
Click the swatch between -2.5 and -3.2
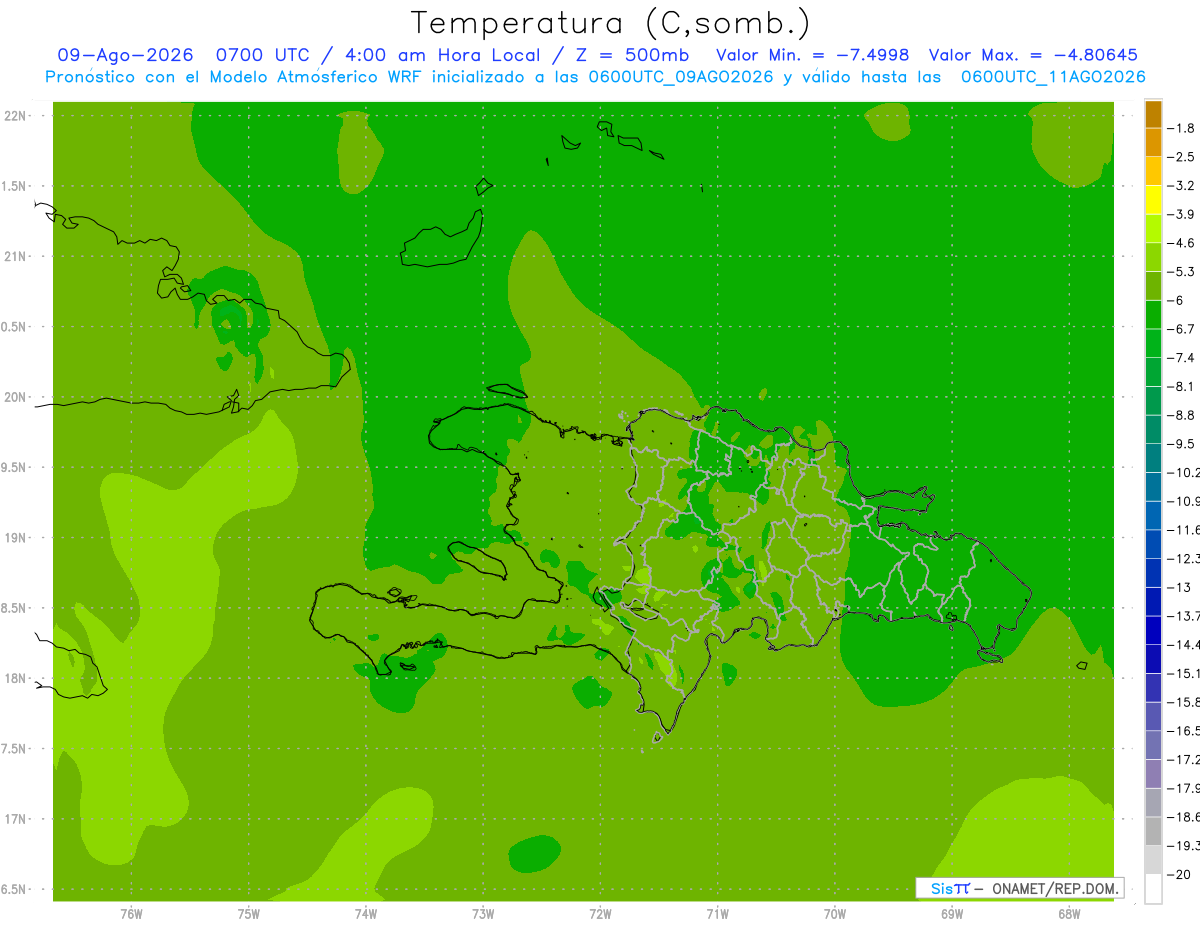tap(1153, 171)
